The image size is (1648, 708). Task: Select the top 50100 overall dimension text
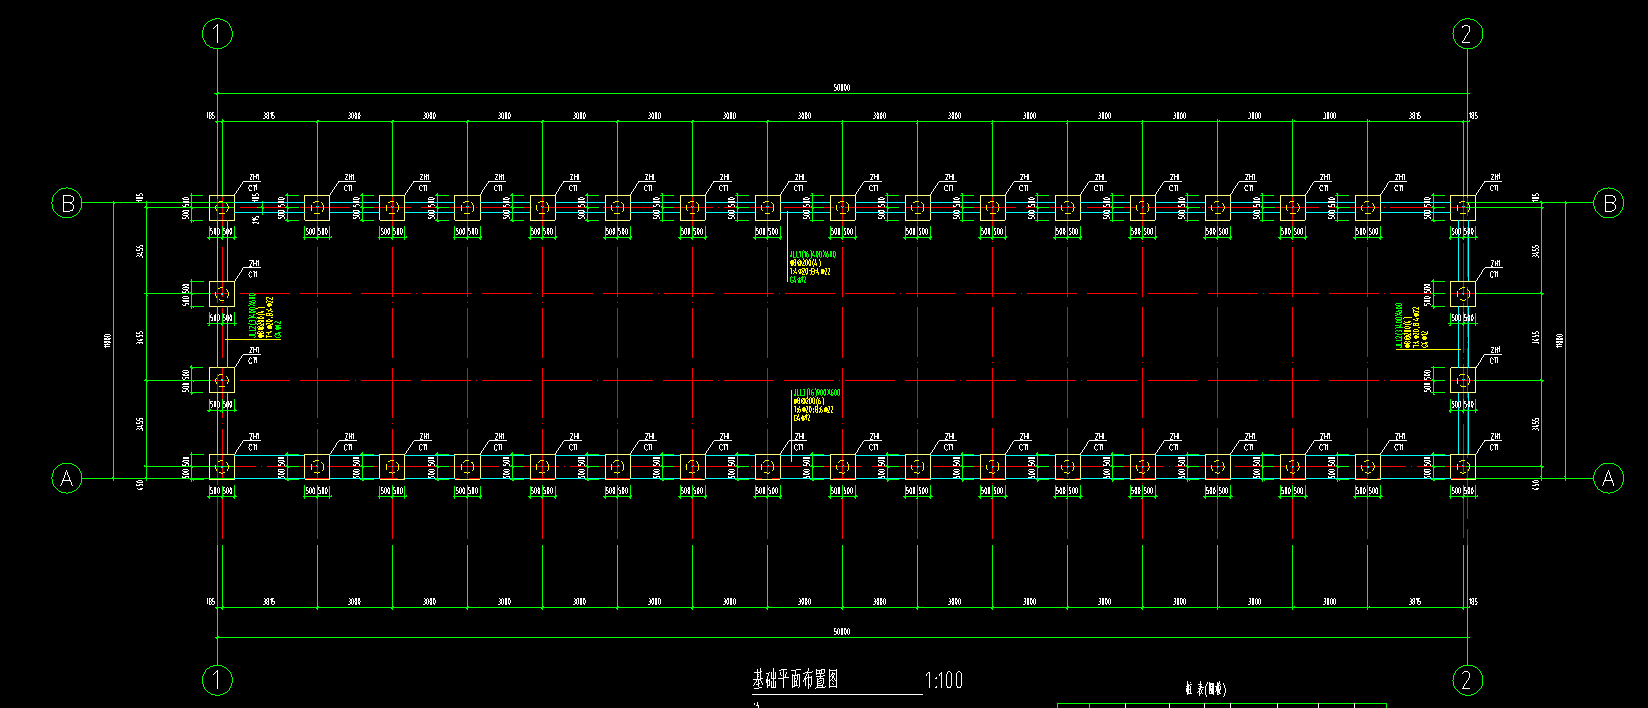click(x=841, y=88)
